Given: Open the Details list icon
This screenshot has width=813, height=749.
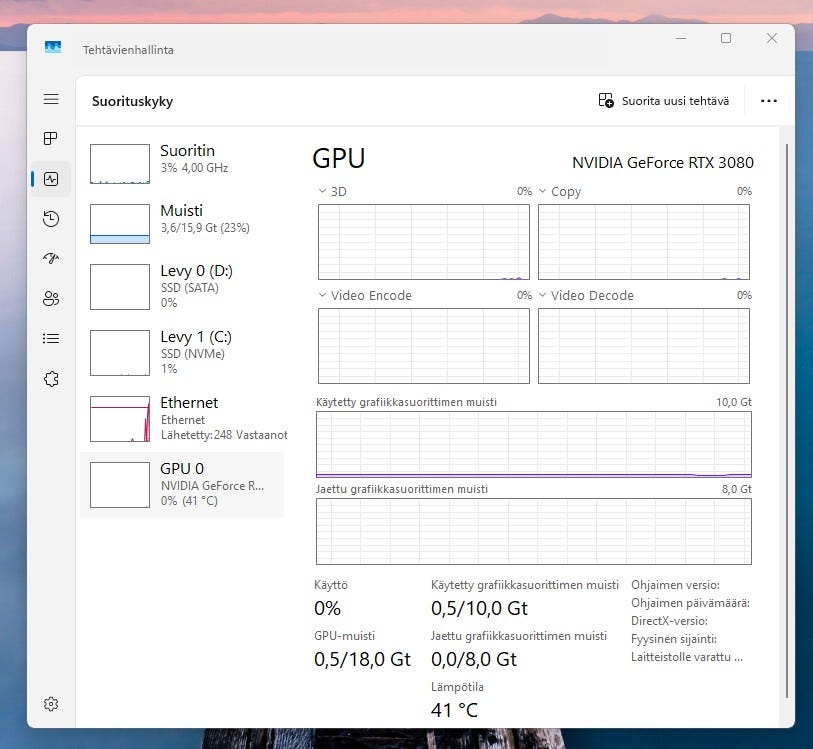Looking at the screenshot, I should tap(51, 338).
